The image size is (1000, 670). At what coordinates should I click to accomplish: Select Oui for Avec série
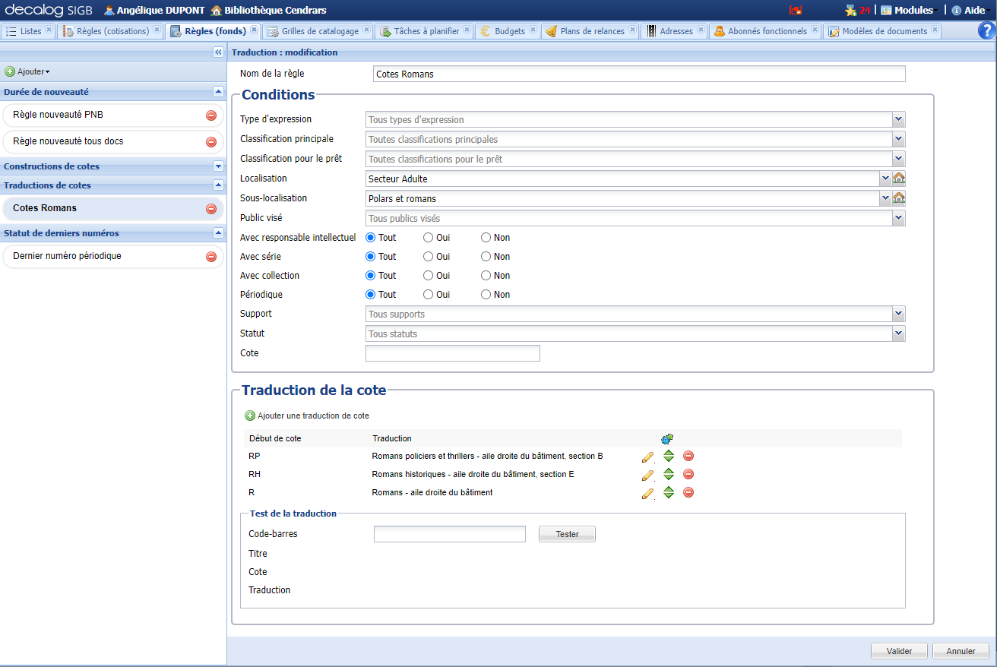pos(428,257)
